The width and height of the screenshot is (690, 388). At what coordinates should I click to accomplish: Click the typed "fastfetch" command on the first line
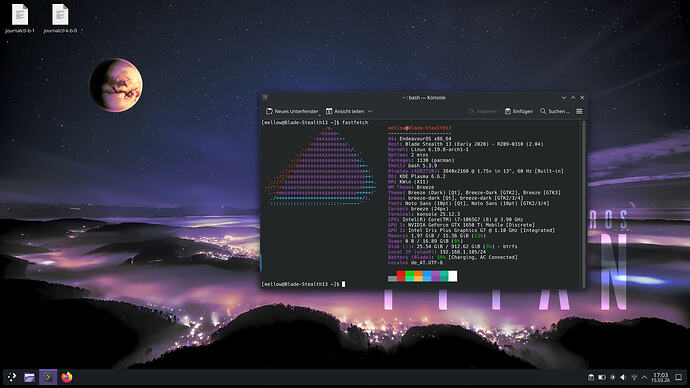[x=355, y=123]
